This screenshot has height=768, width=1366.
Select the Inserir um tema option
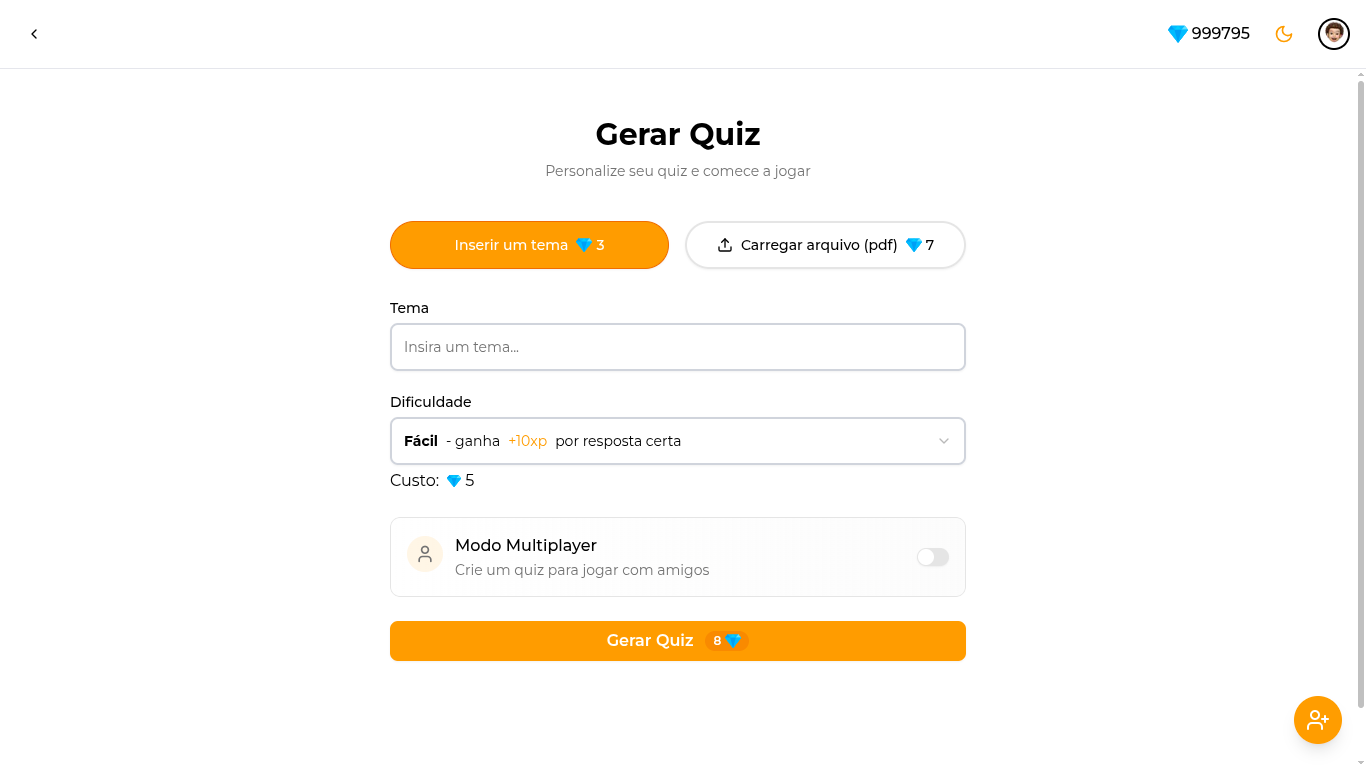click(529, 244)
